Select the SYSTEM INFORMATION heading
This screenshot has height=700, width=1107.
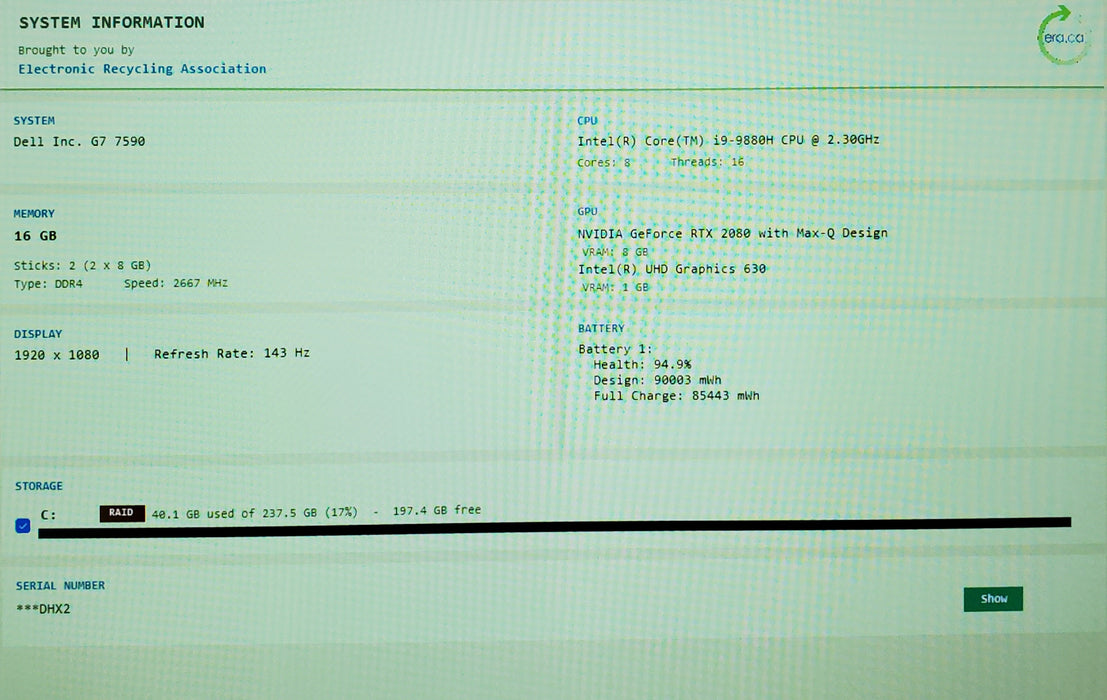click(x=112, y=23)
